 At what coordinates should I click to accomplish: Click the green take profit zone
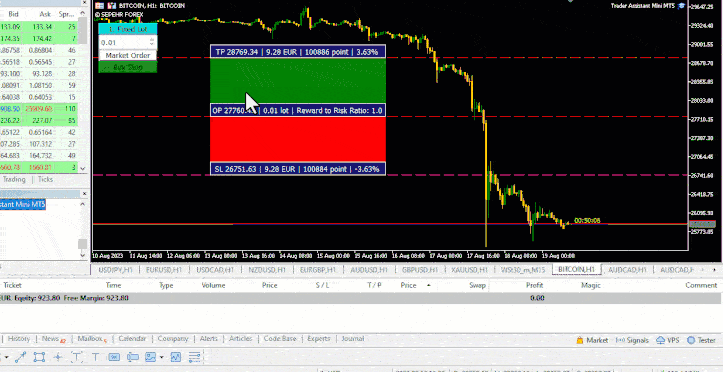(x=298, y=80)
